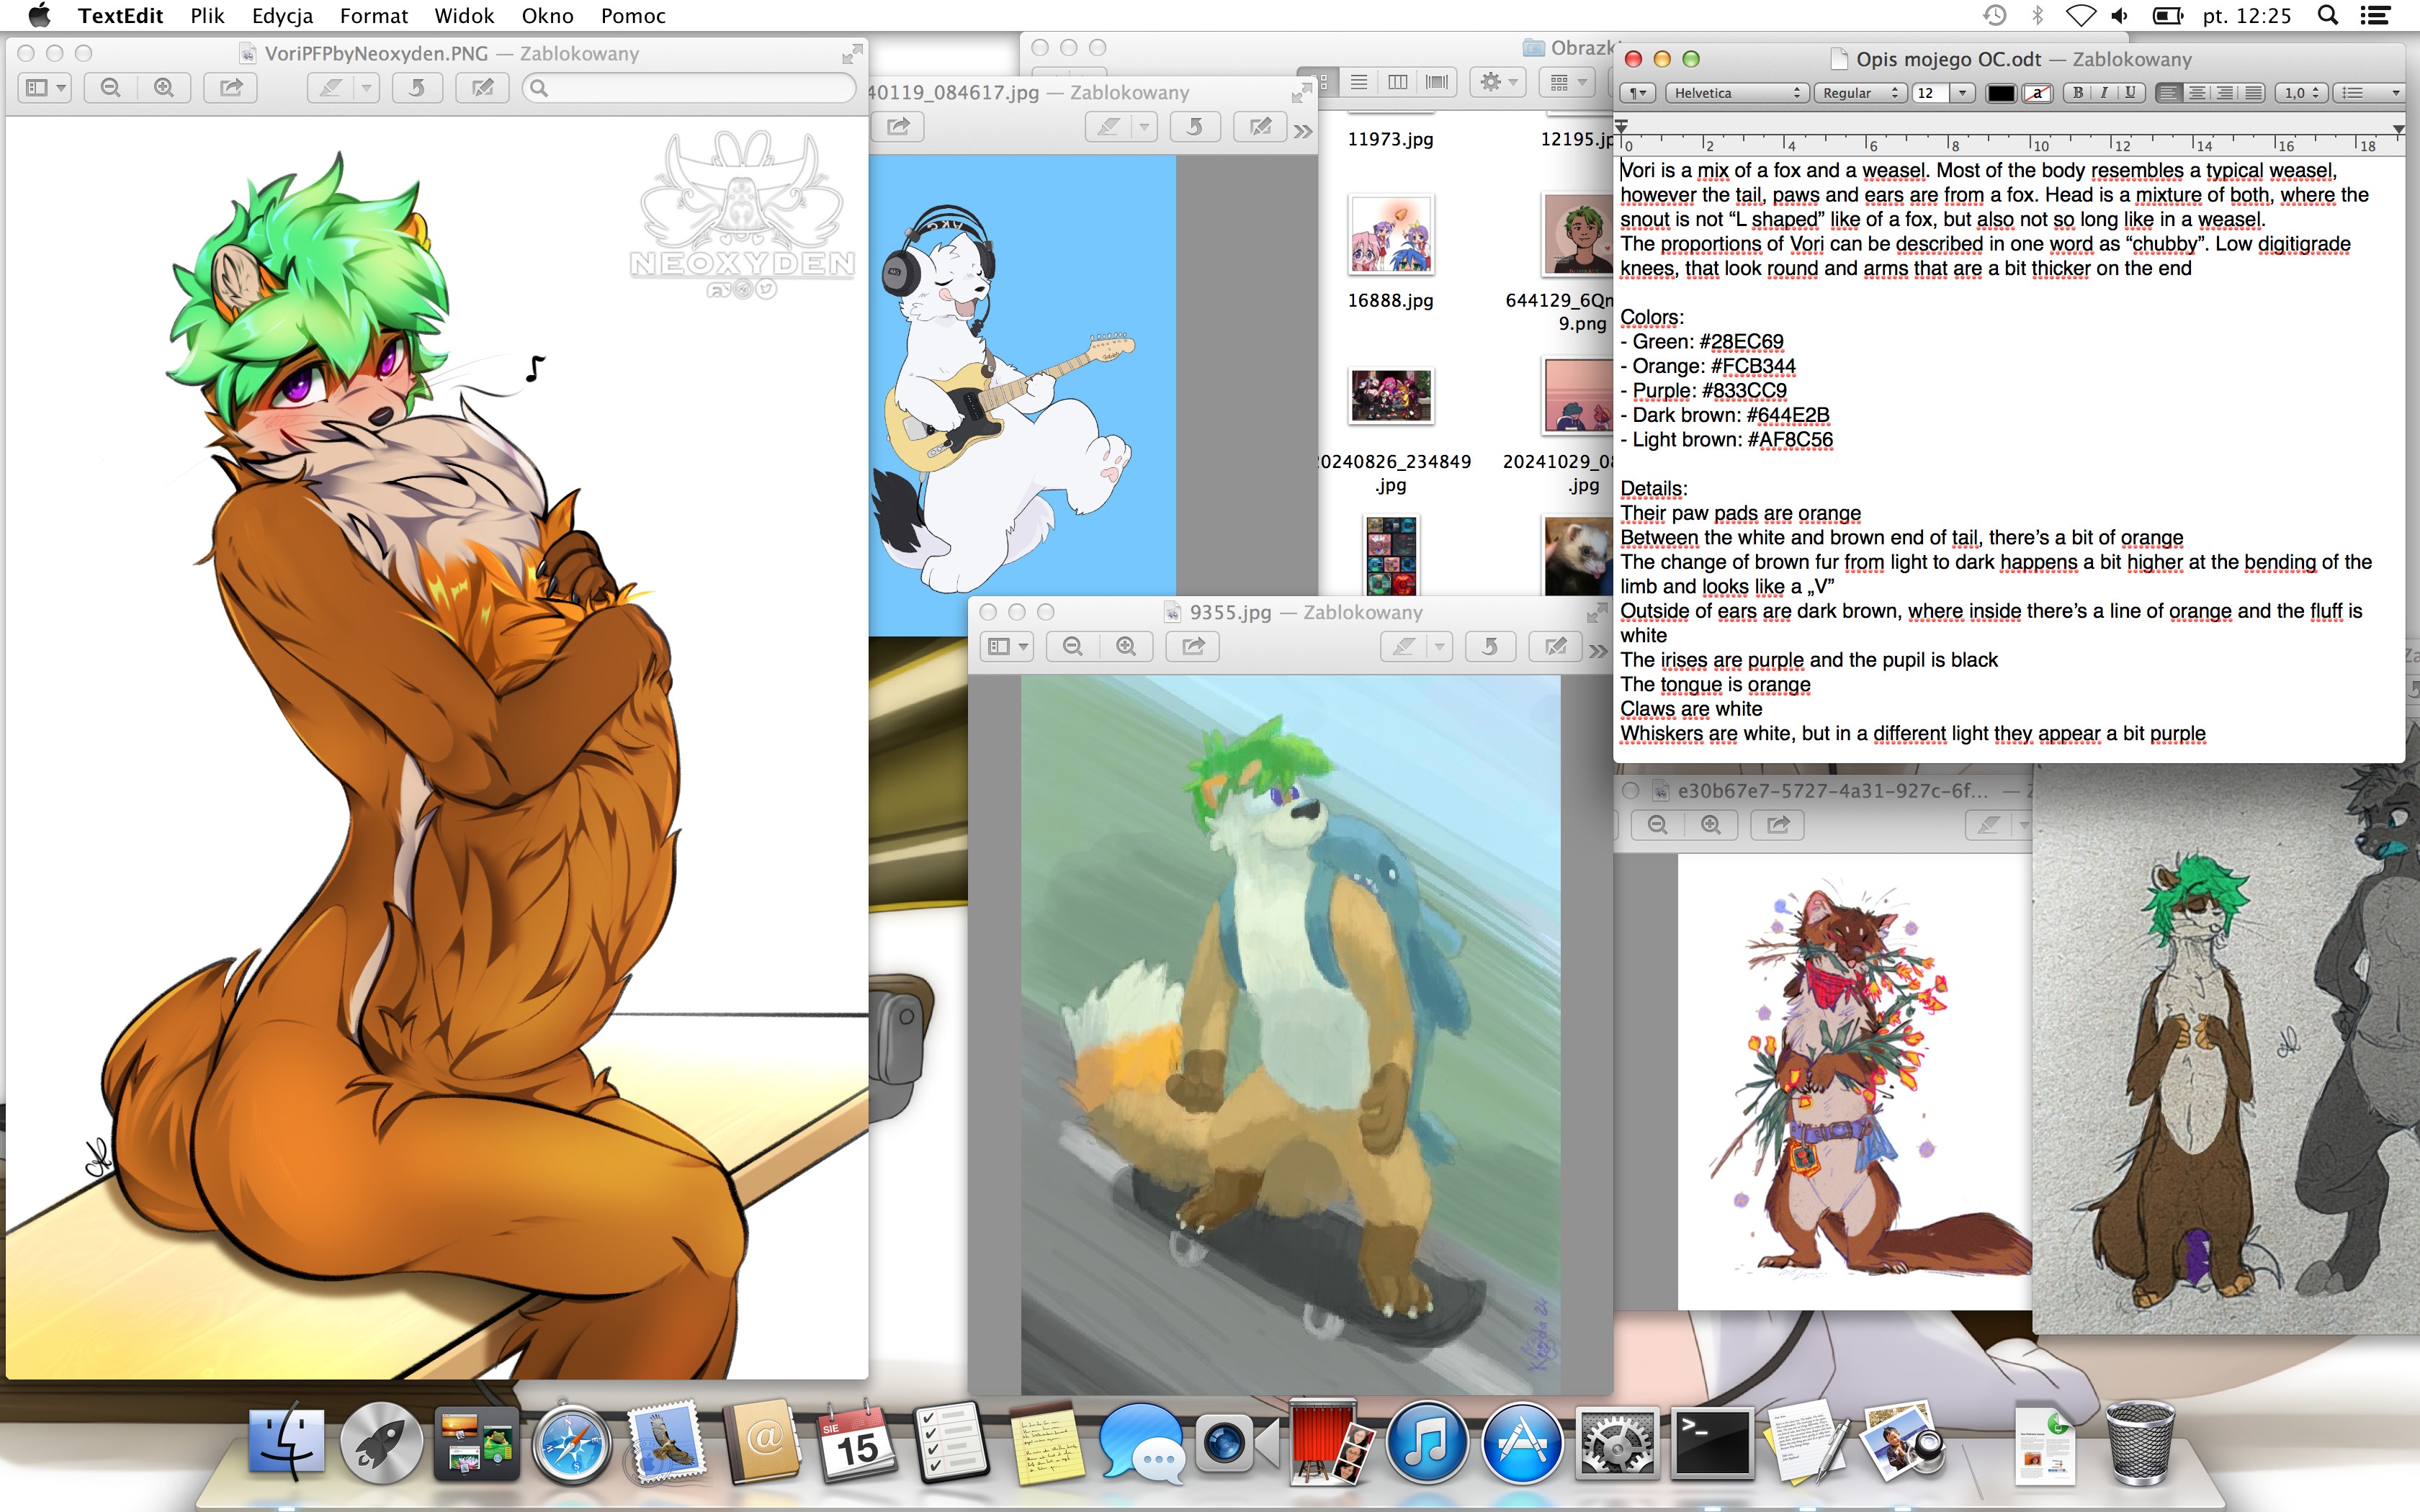Click the black text color swatch
The image size is (2420, 1512).
(x=2000, y=93)
